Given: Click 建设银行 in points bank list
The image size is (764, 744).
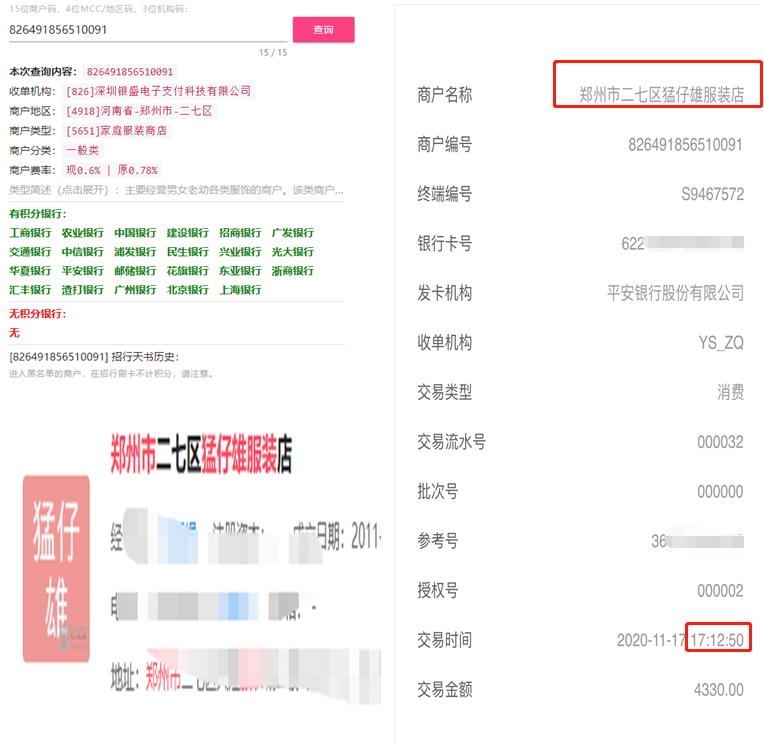Looking at the screenshot, I should click(x=188, y=233).
